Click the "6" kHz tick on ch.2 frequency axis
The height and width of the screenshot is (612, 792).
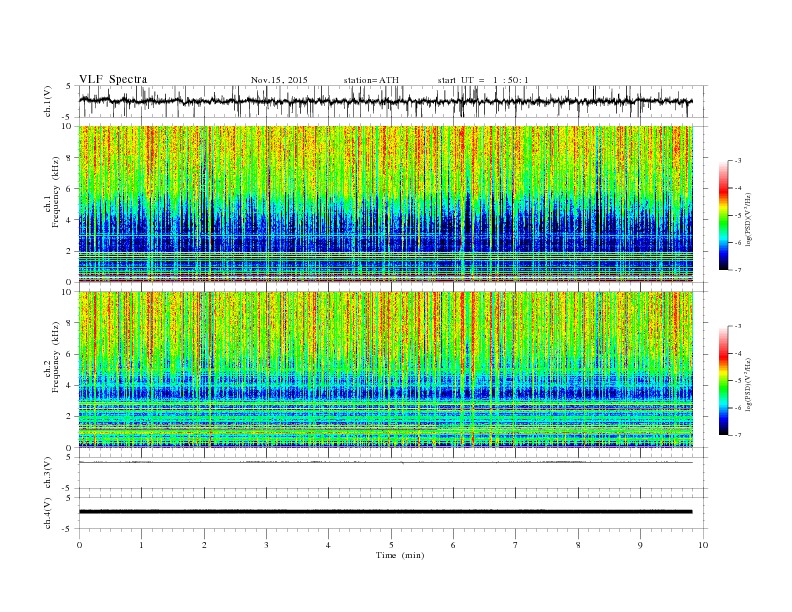[69, 354]
